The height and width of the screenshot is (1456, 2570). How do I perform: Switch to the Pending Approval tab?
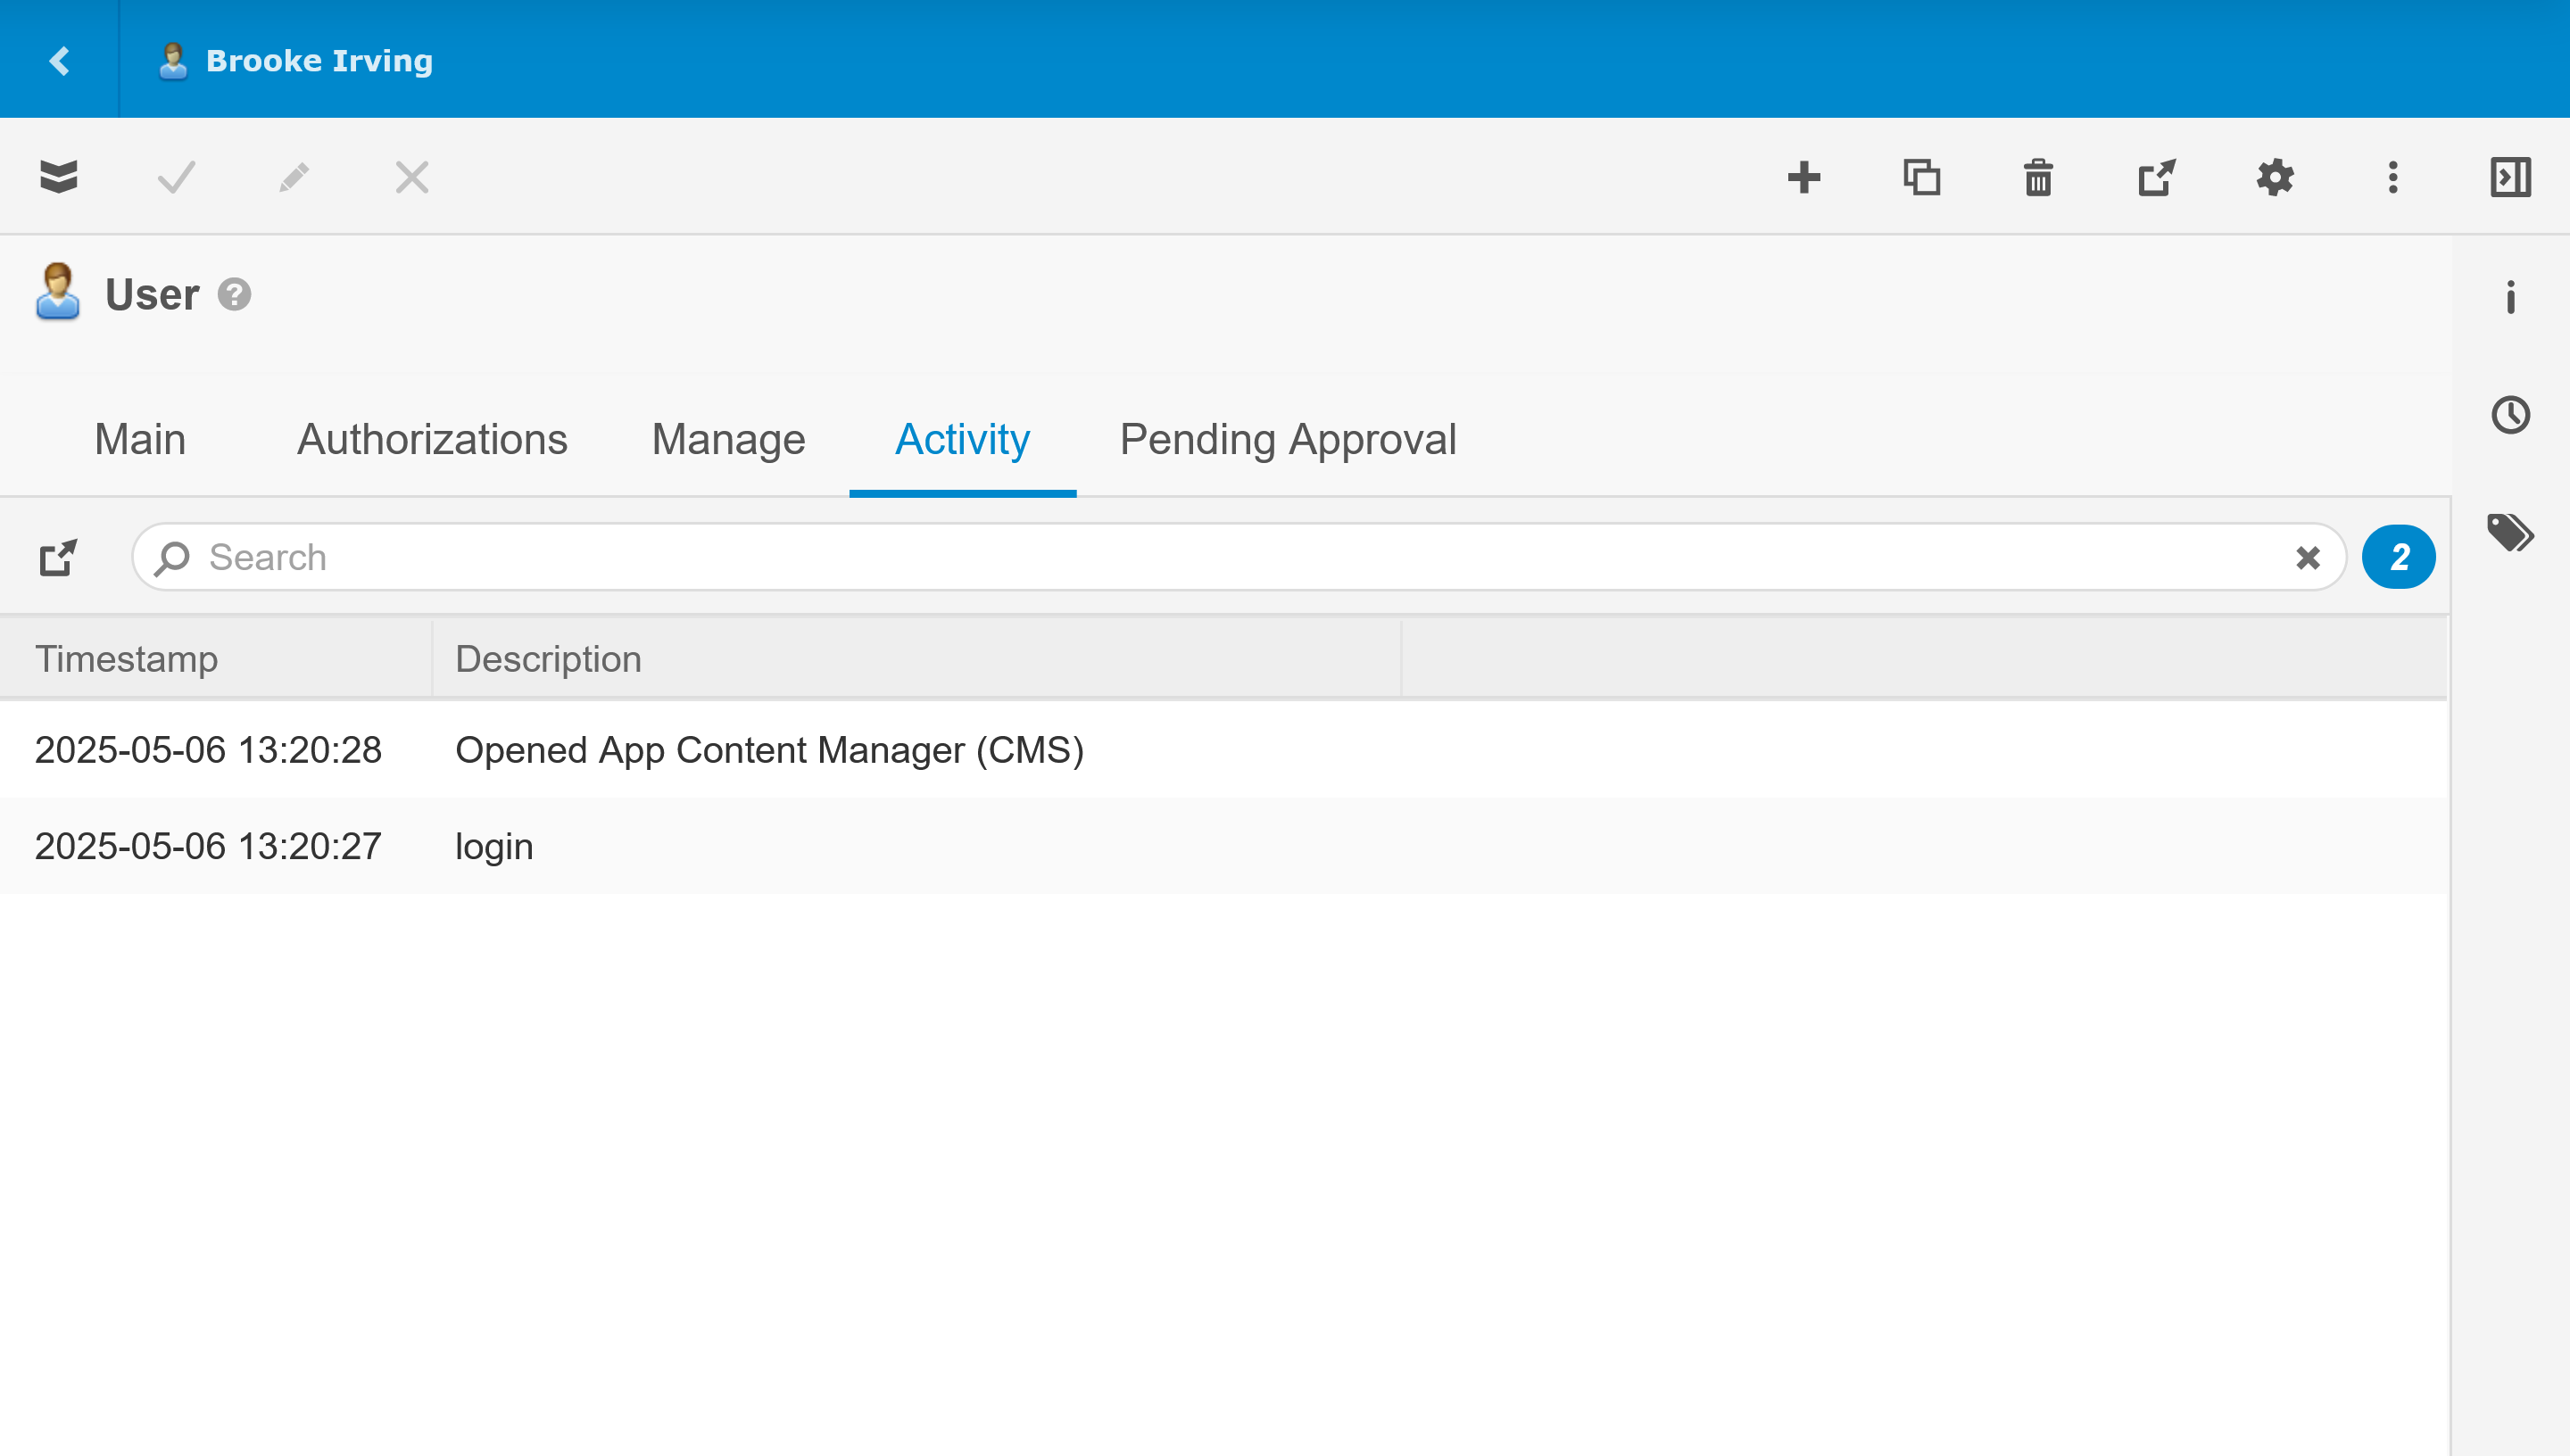click(x=1287, y=440)
